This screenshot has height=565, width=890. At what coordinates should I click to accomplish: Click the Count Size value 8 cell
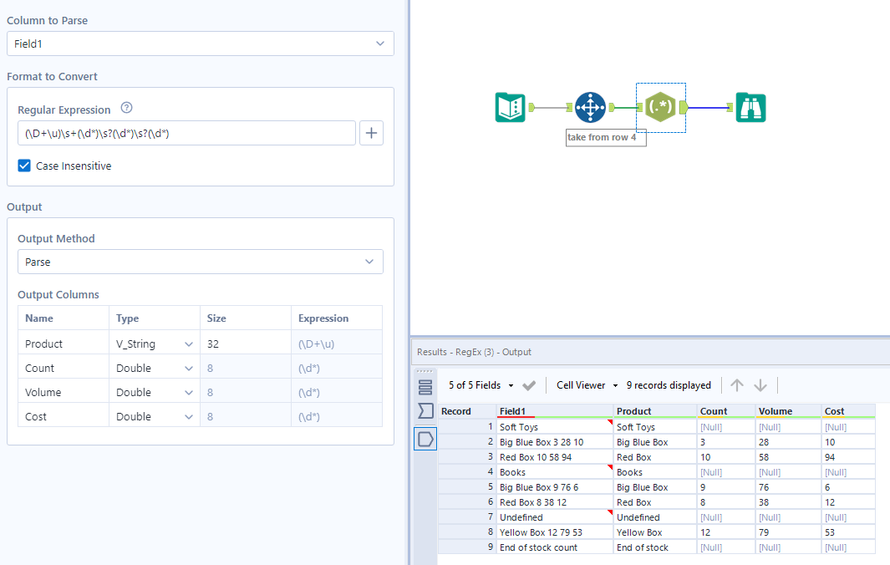coord(245,369)
